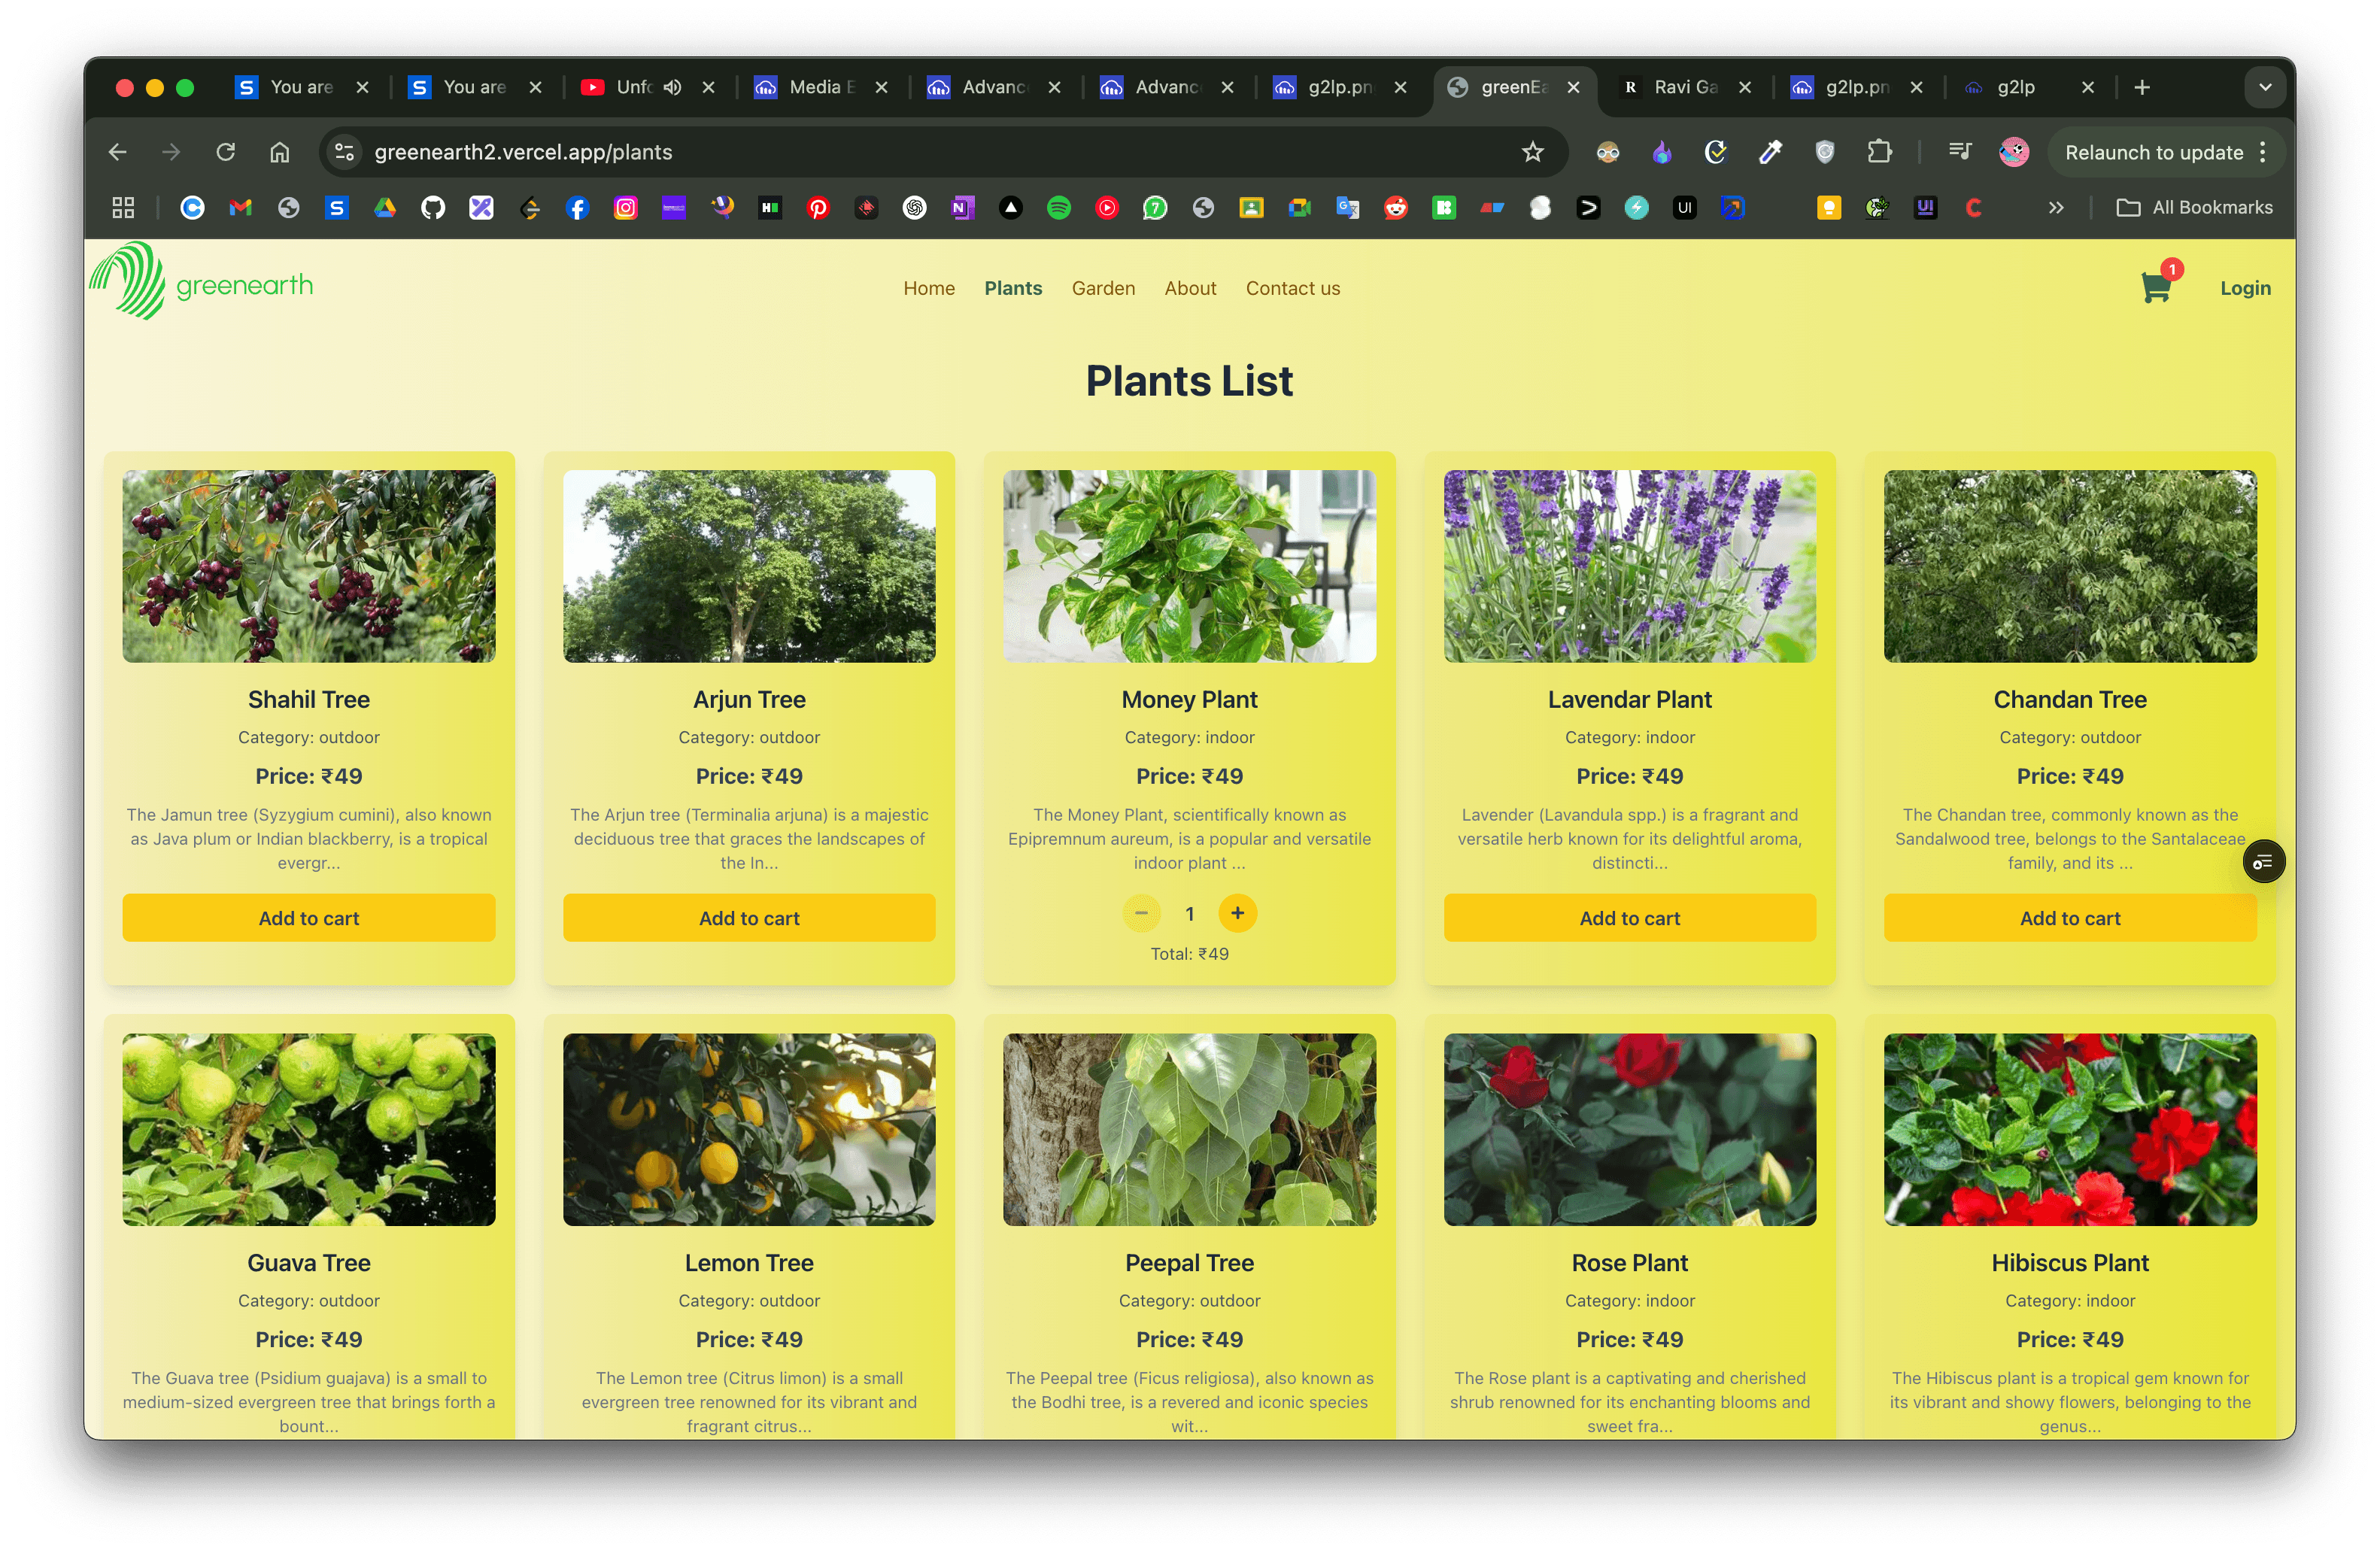2380x1551 pixels.
Task: Open the Spotify bookmark icon
Action: (1059, 208)
